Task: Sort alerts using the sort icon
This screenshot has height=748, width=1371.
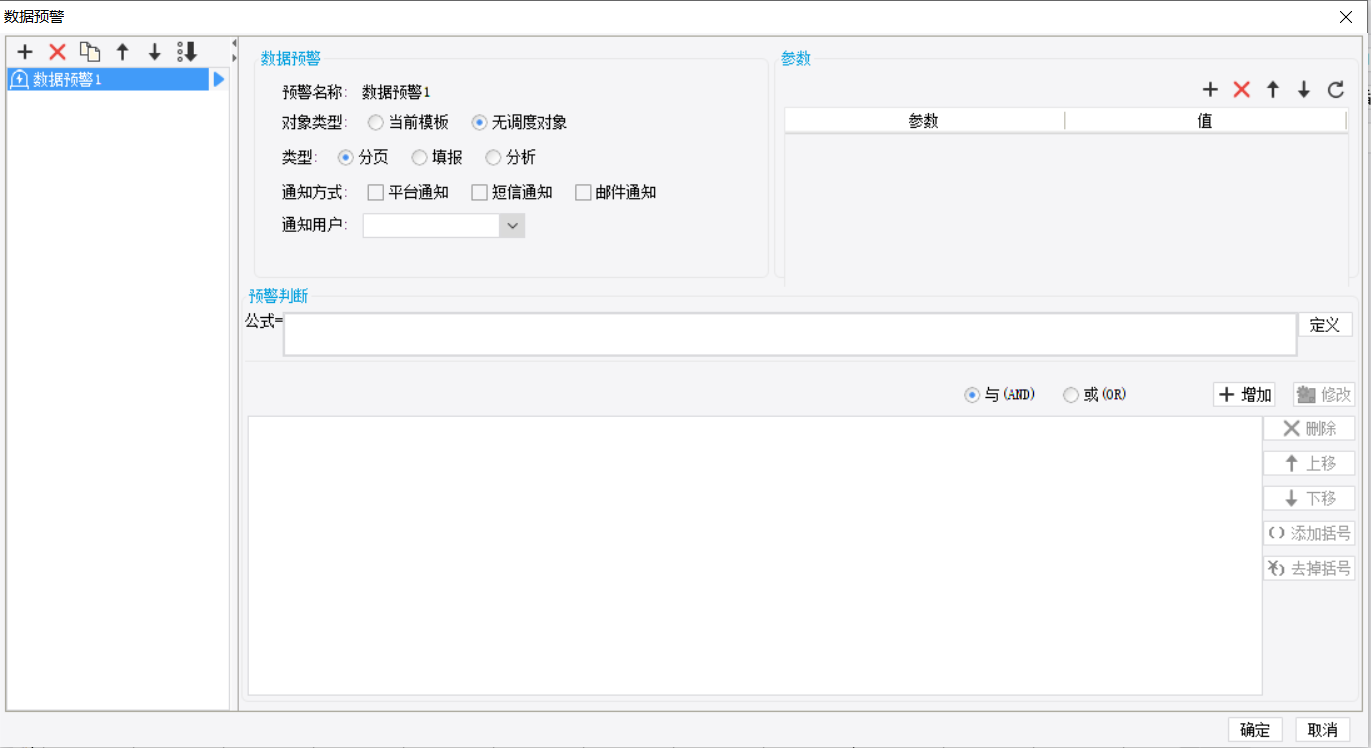Action: coord(187,52)
